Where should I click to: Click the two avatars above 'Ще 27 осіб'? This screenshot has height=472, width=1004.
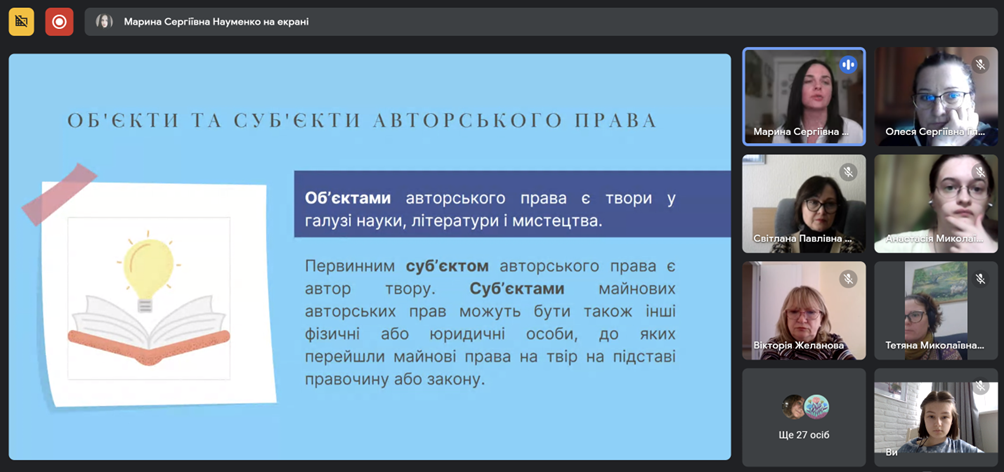coord(805,406)
